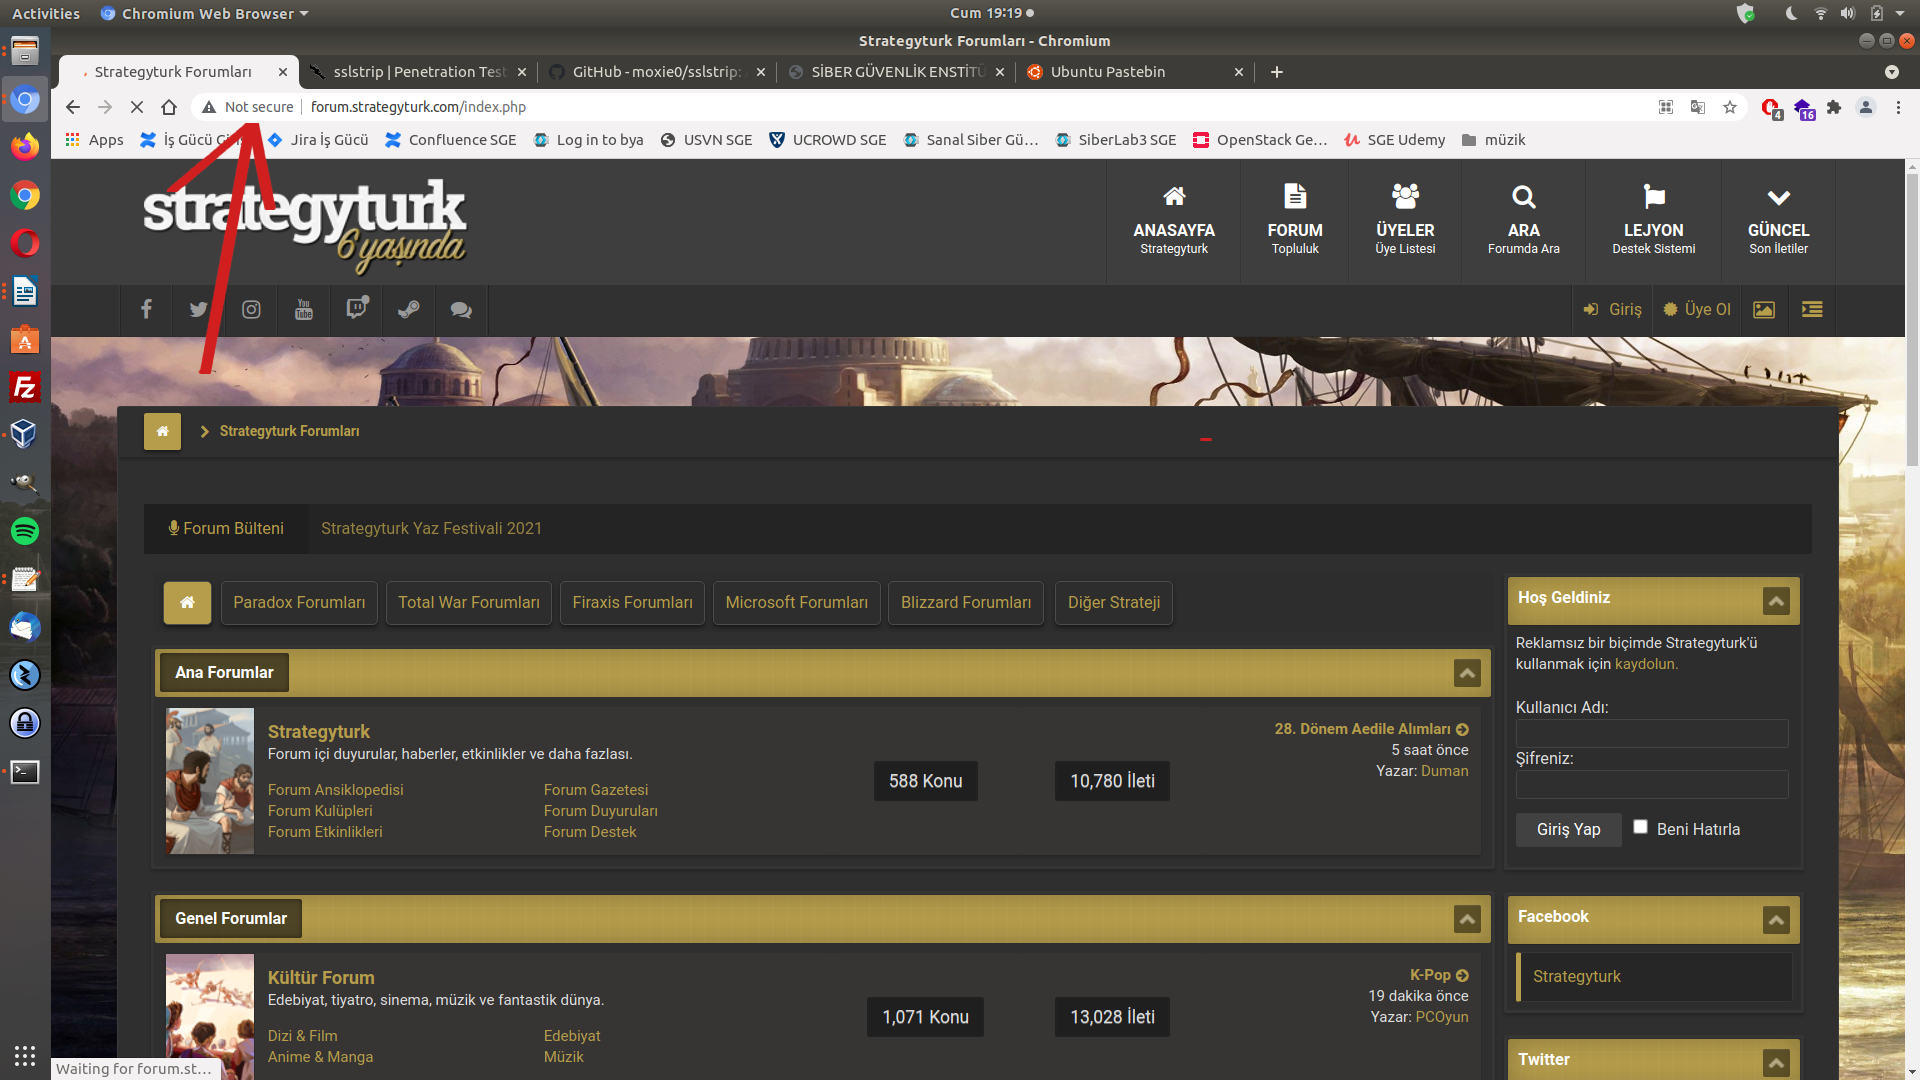Go back with browser back arrow
The height and width of the screenshot is (1080, 1920).
click(72, 107)
